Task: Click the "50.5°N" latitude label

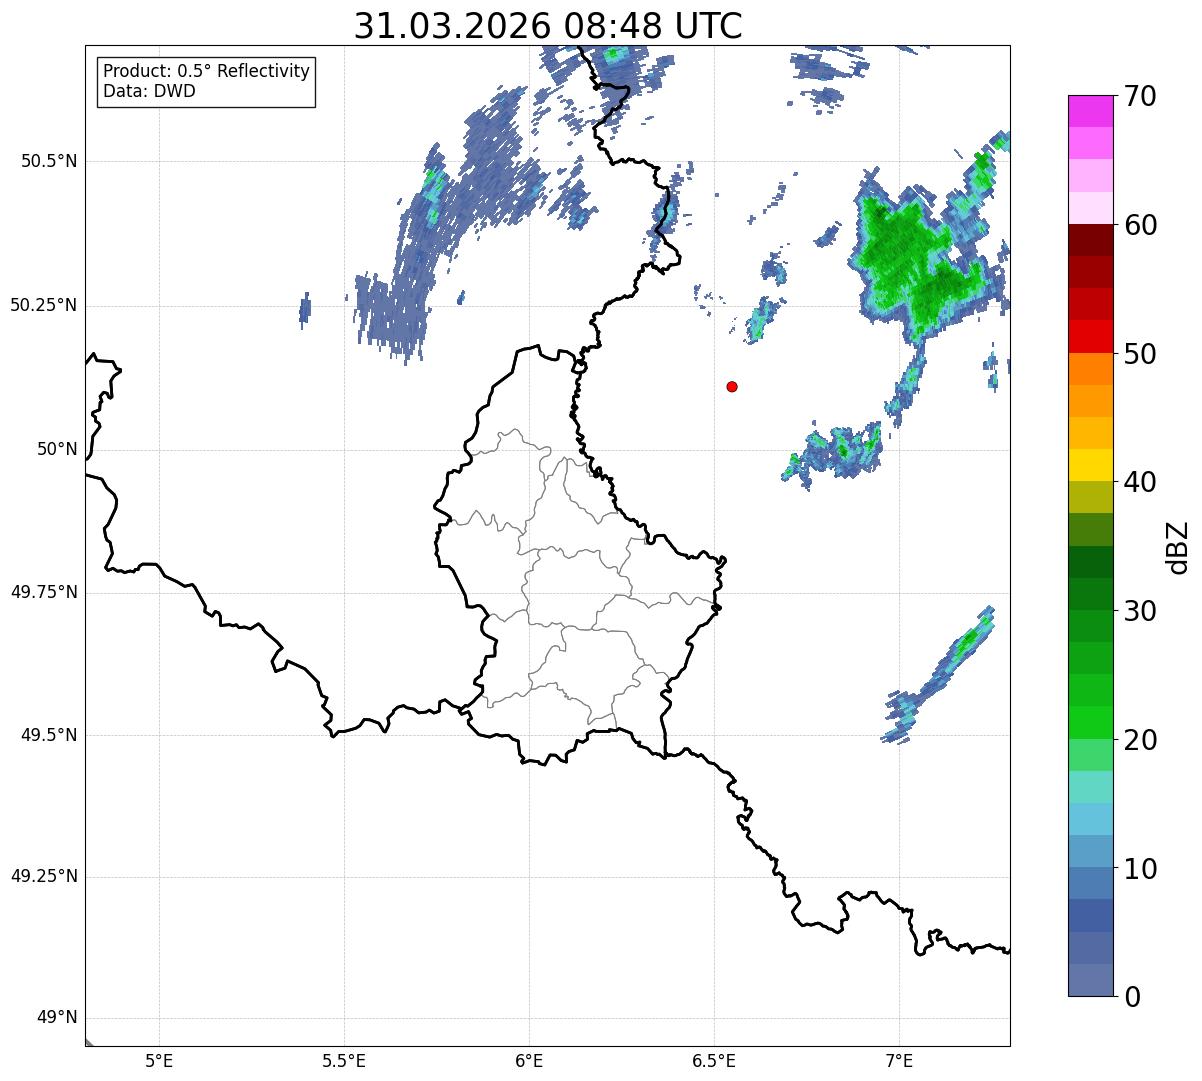Action: click(x=49, y=161)
